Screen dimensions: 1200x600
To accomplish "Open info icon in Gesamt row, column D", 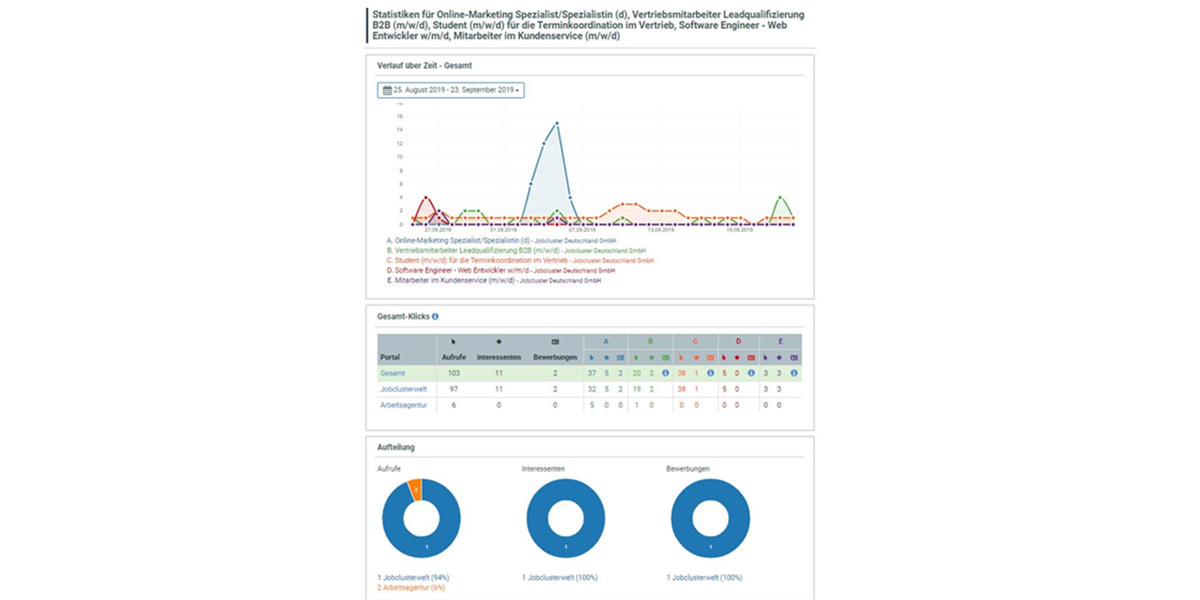I will pyautogui.click(x=751, y=373).
